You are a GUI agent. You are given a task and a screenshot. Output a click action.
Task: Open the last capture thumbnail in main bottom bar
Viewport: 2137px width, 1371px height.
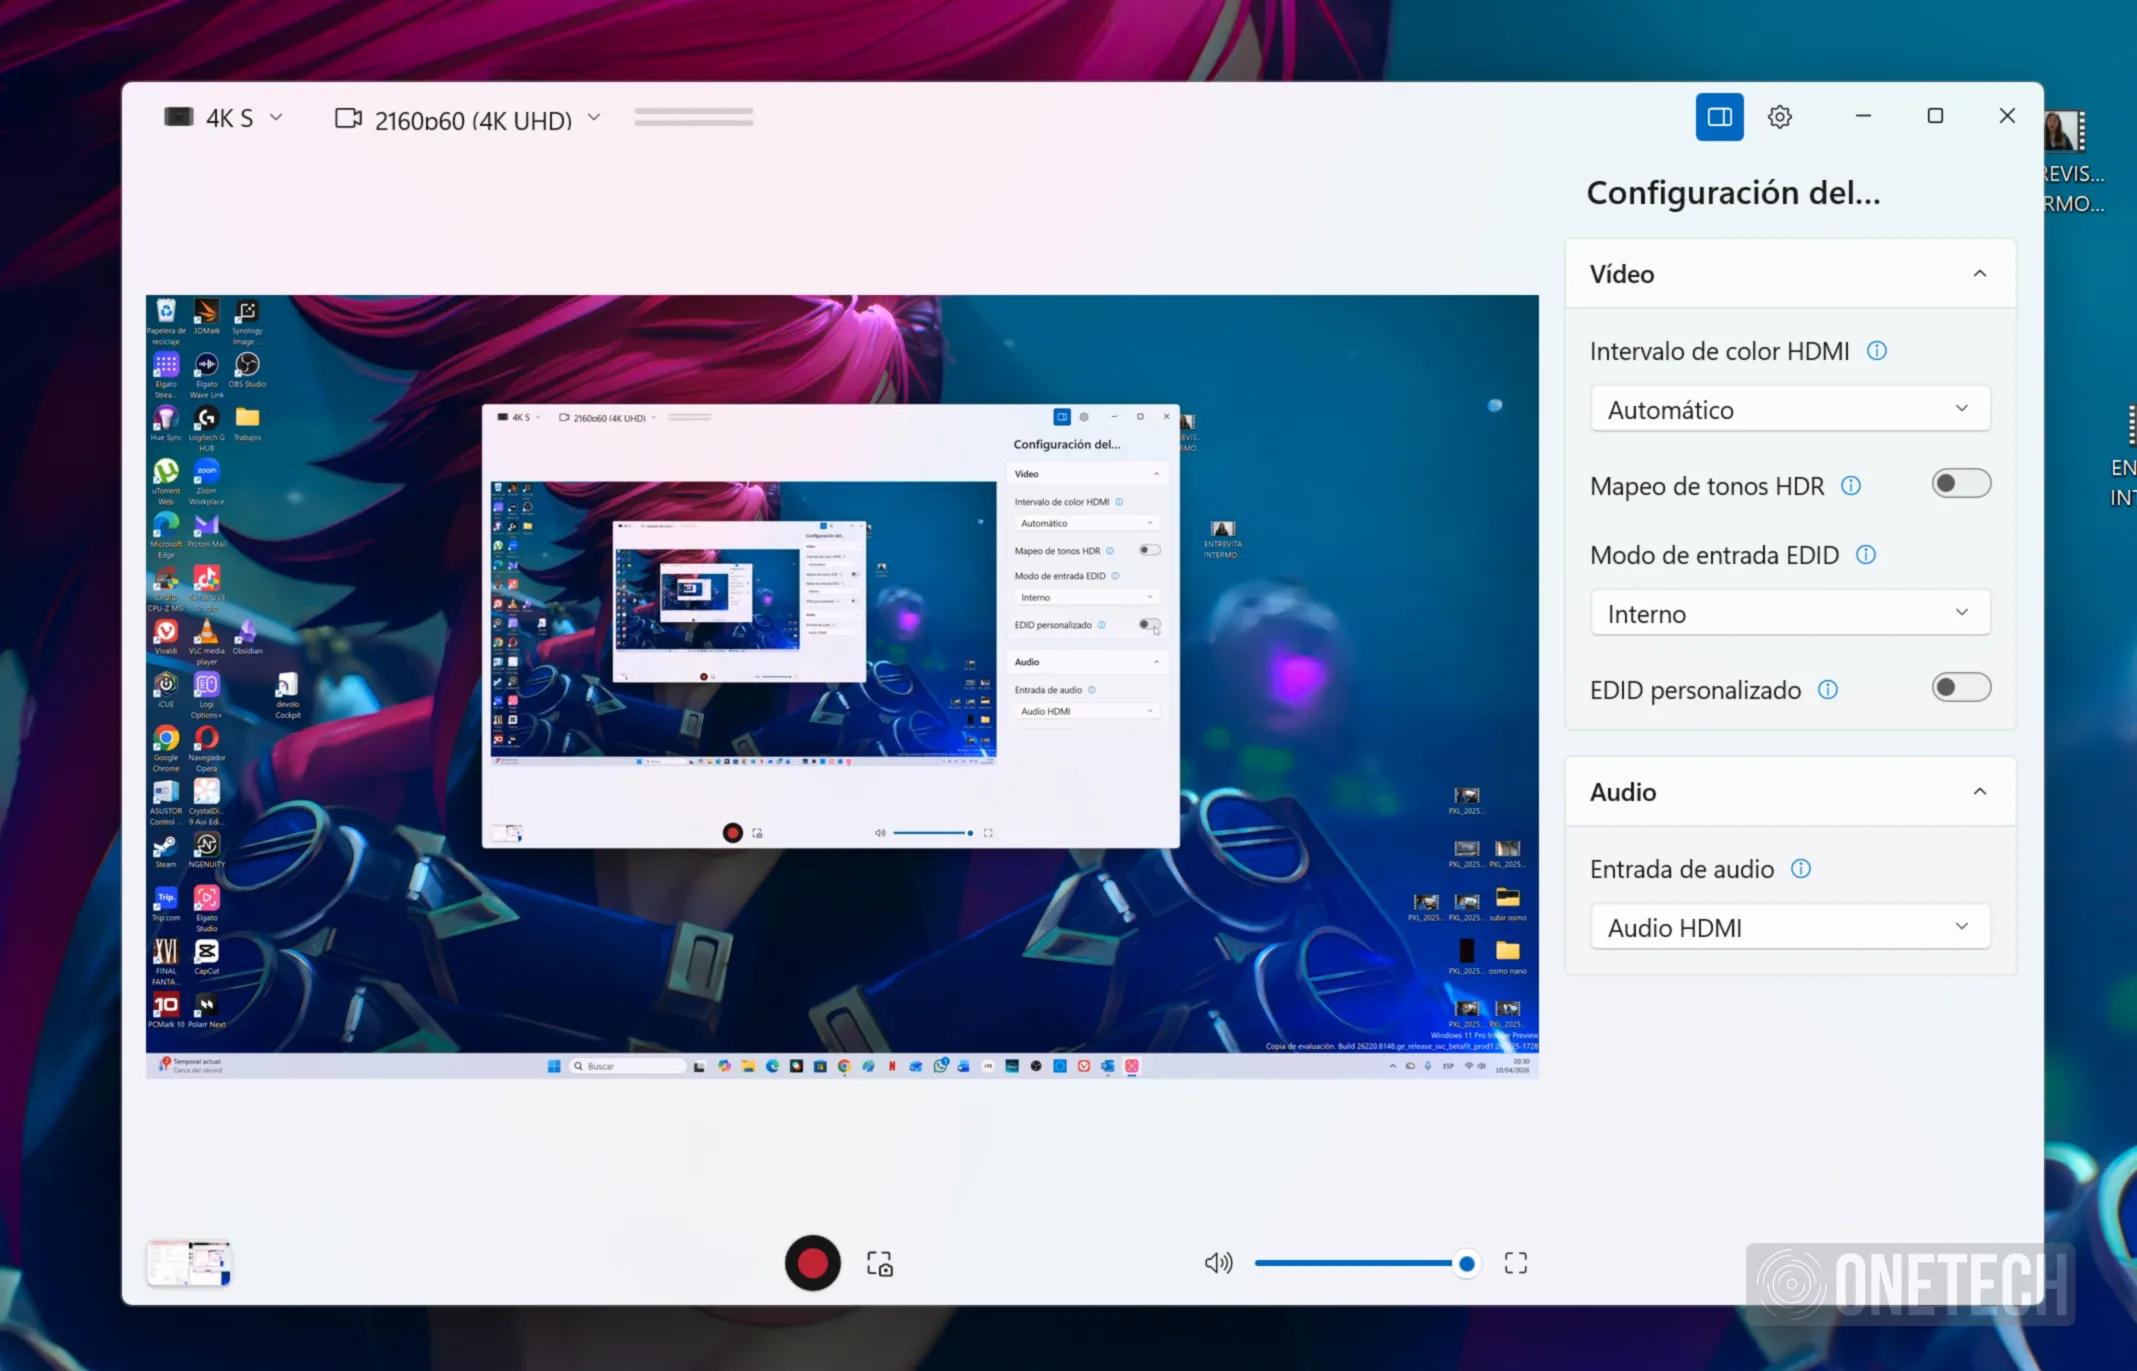pyautogui.click(x=189, y=1263)
